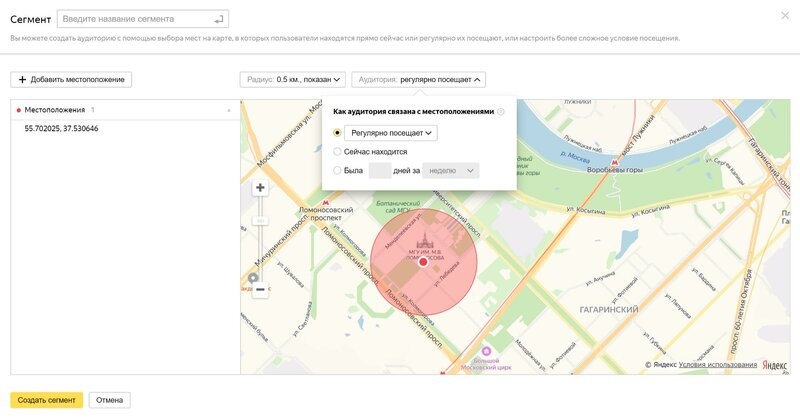
Task: Select the "Была" radio option
Action: (x=338, y=171)
